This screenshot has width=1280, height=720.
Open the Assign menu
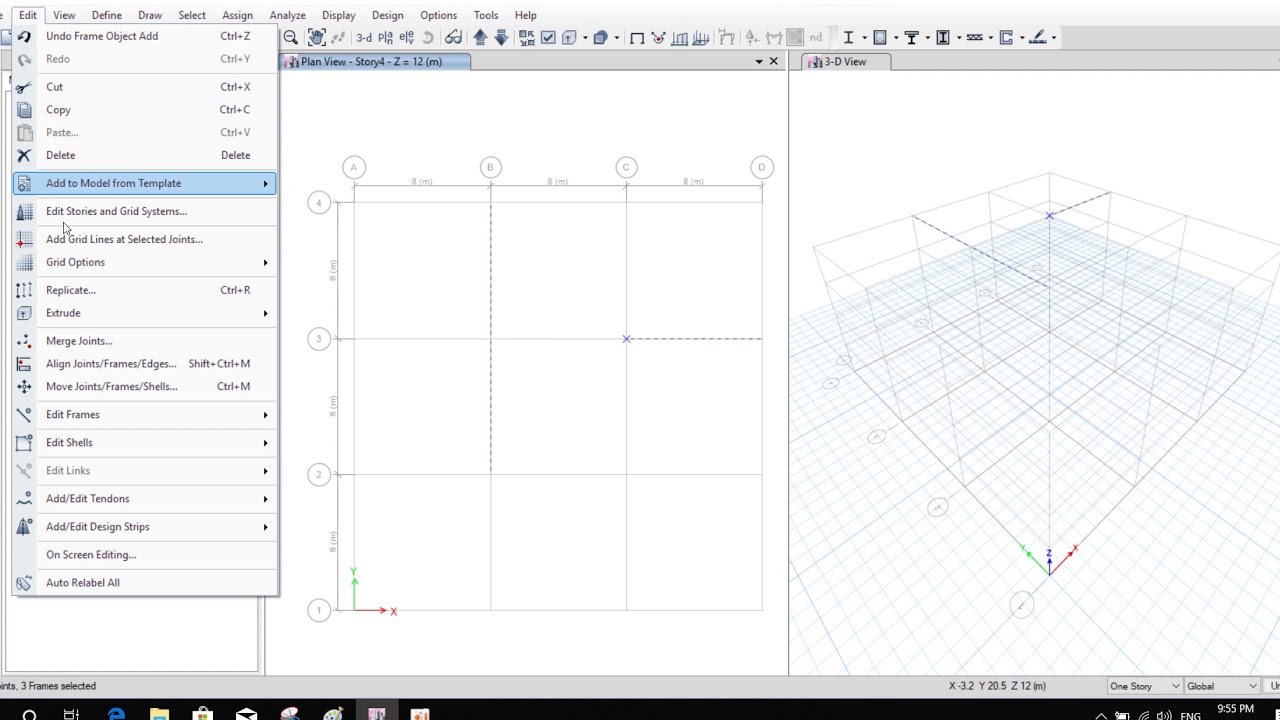(237, 15)
